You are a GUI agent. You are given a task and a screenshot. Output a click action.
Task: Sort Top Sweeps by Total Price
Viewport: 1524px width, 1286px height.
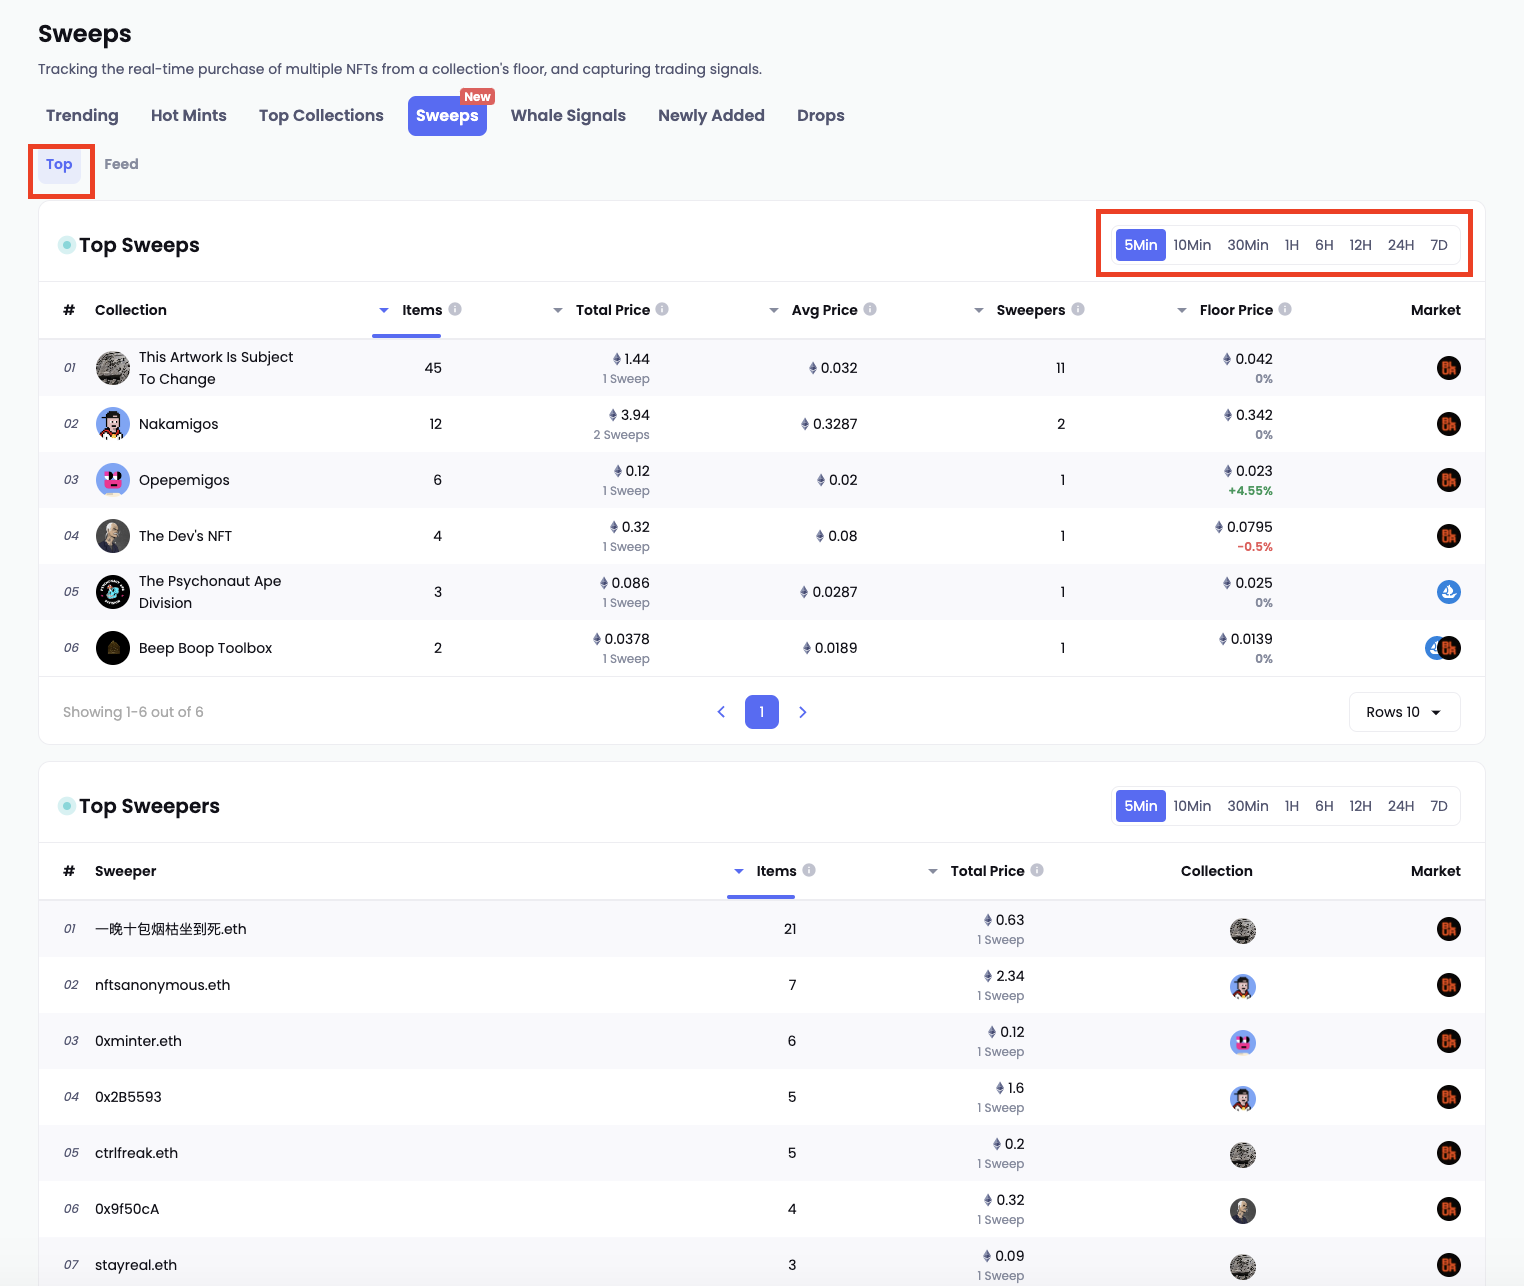602,310
